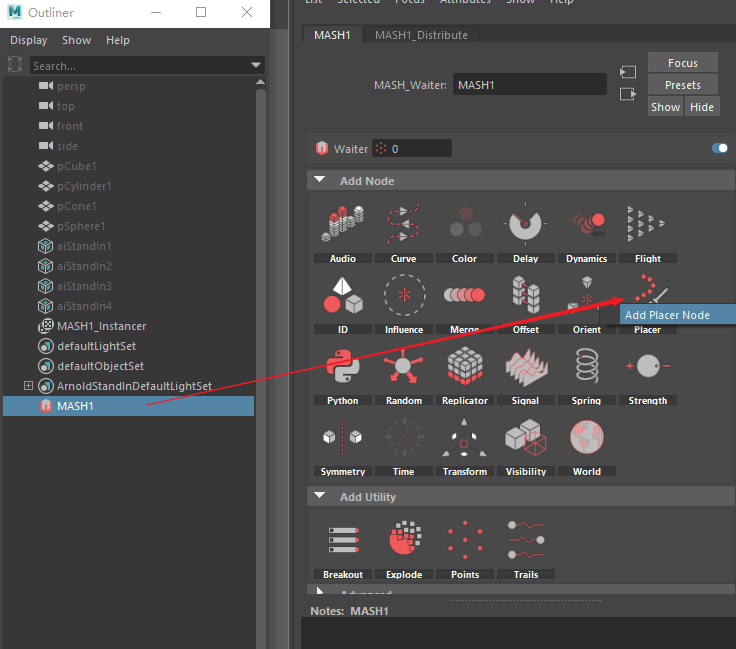This screenshot has width=736, height=649.
Task: Open the Outliner Display menu
Action: [x=29, y=40]
